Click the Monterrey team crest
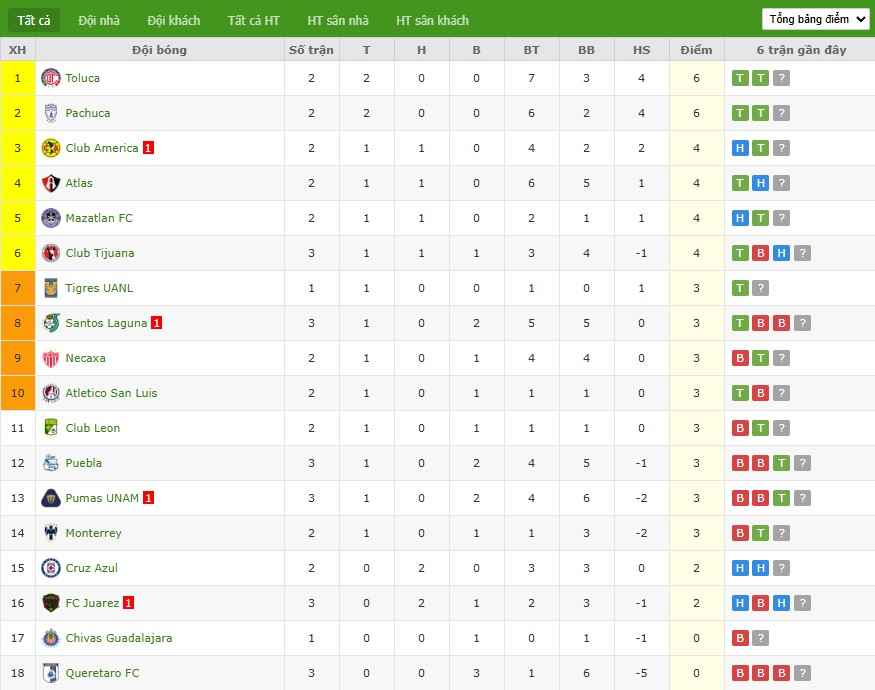Screen dimensions: 875x690 coord(51,533)
